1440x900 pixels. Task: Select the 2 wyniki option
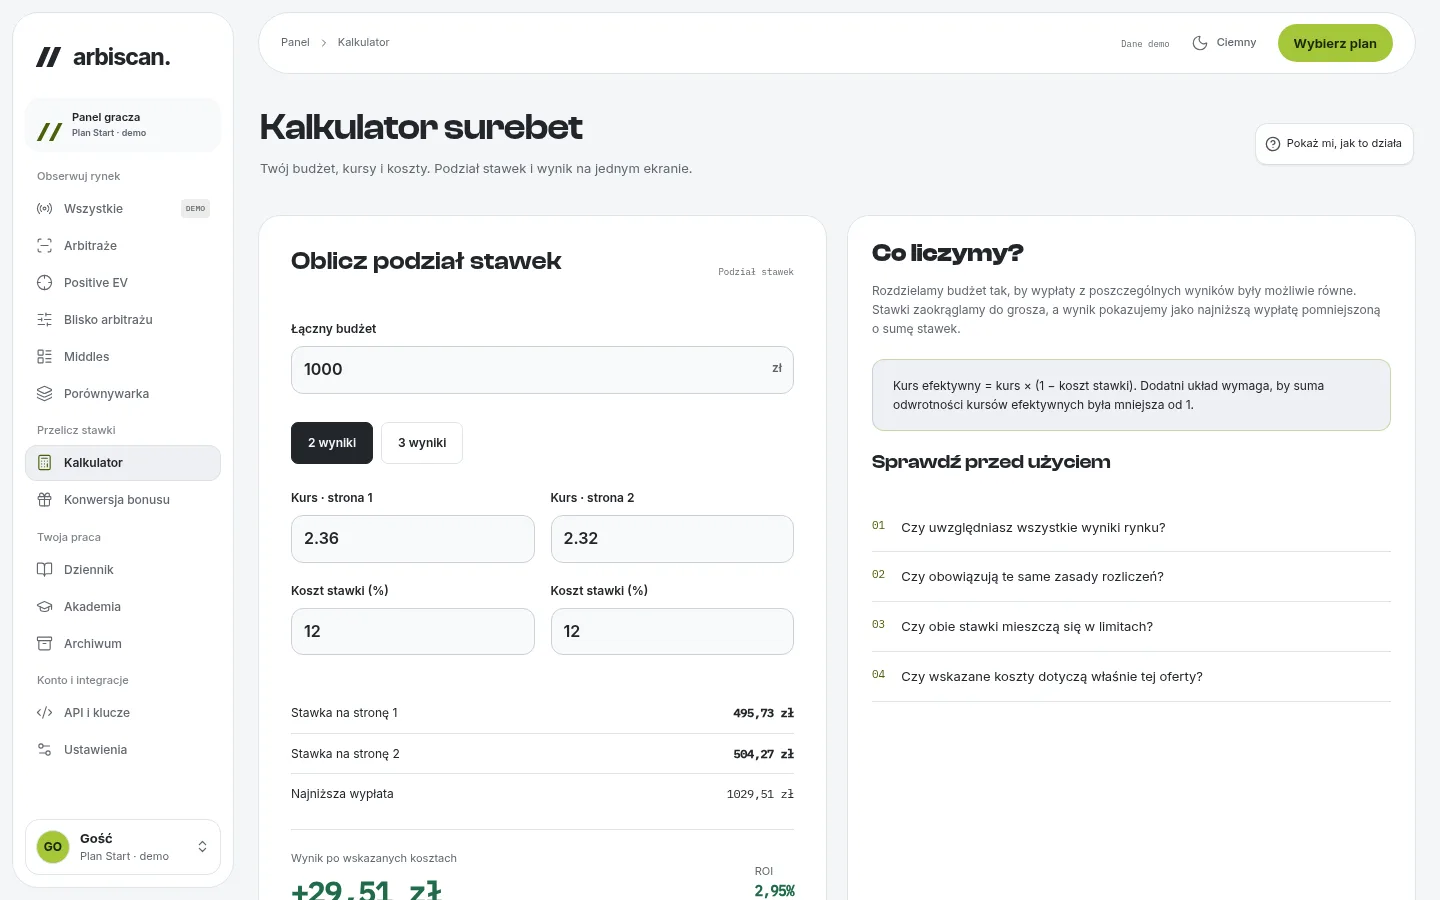point(332,443)
